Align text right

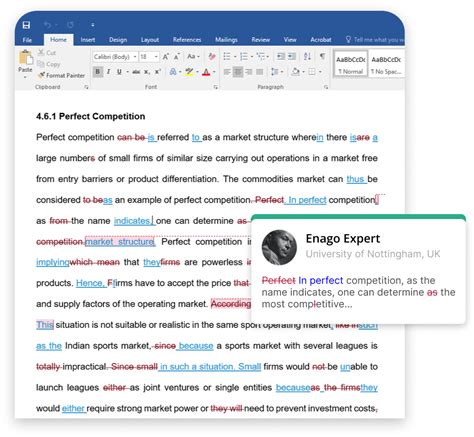pos(249,72)
